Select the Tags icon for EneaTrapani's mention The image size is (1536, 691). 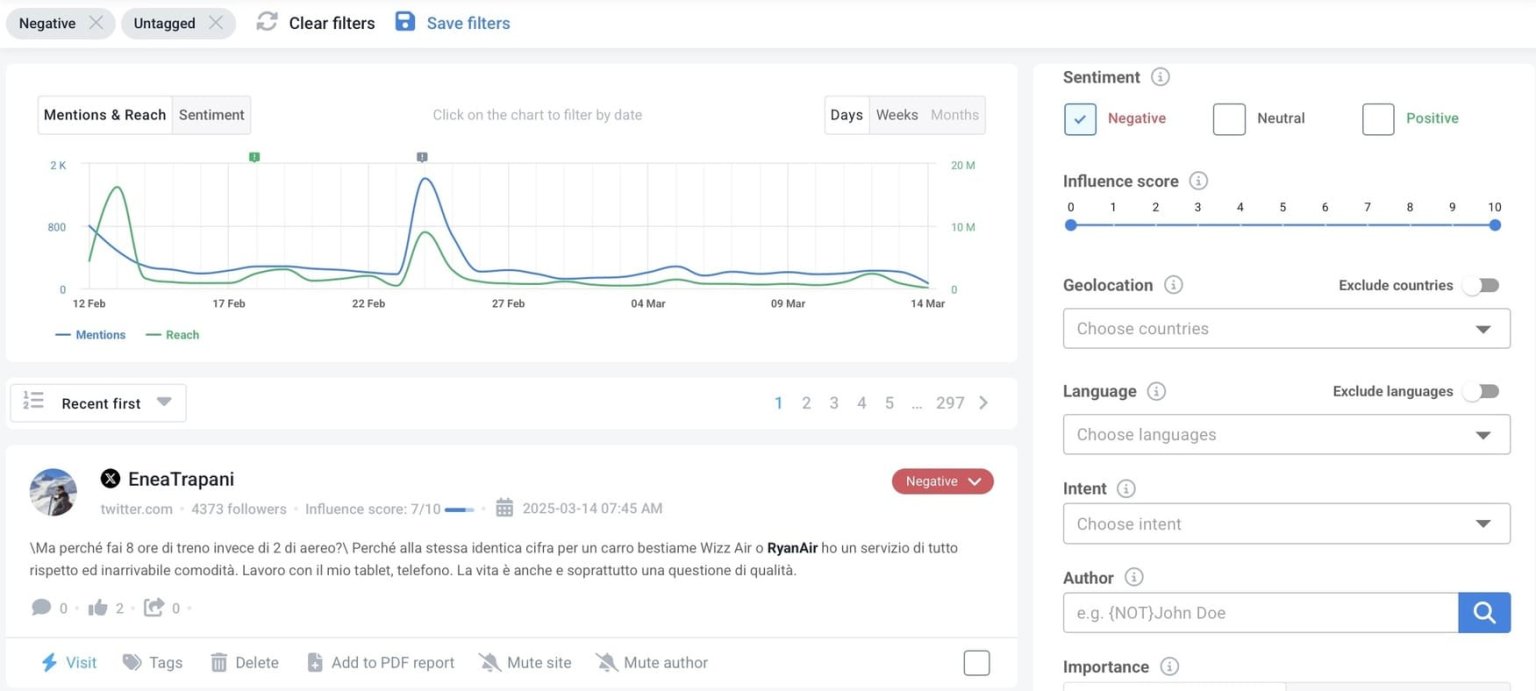[x=131, y=662]
